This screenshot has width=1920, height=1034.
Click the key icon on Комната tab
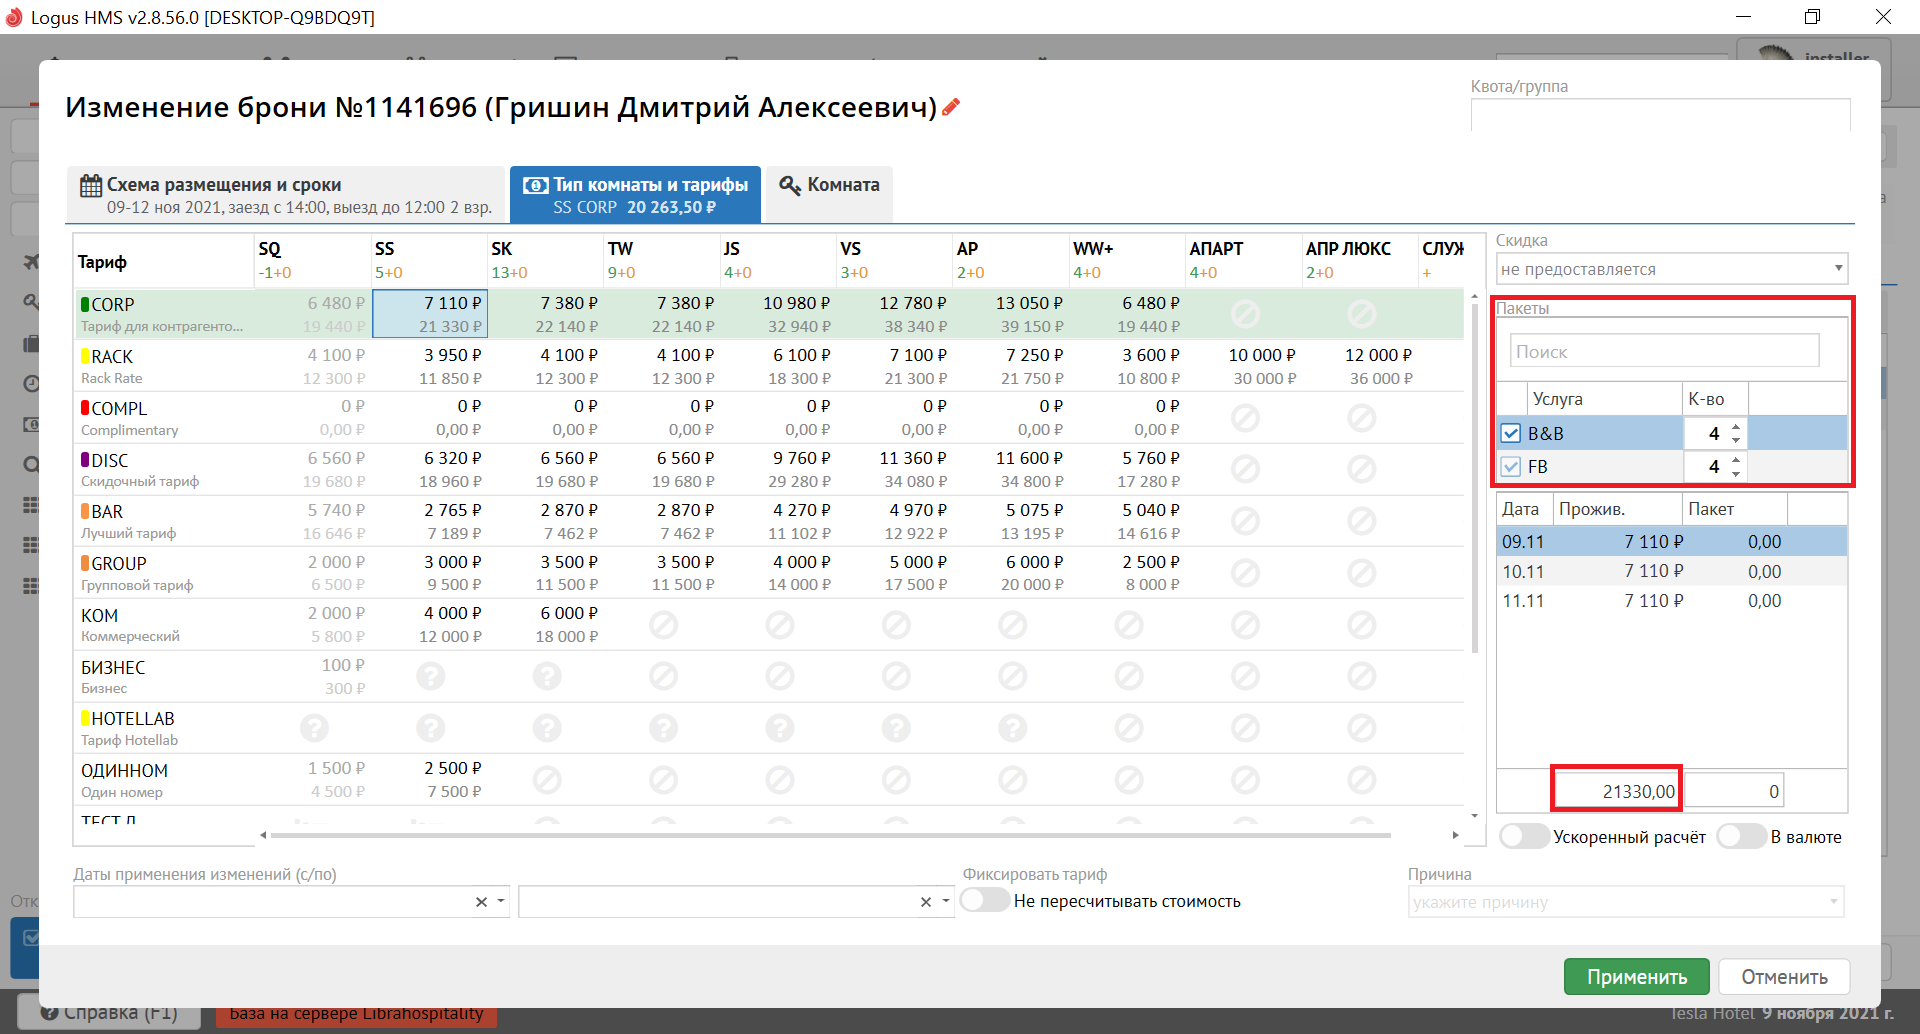(x=790, y=186)
